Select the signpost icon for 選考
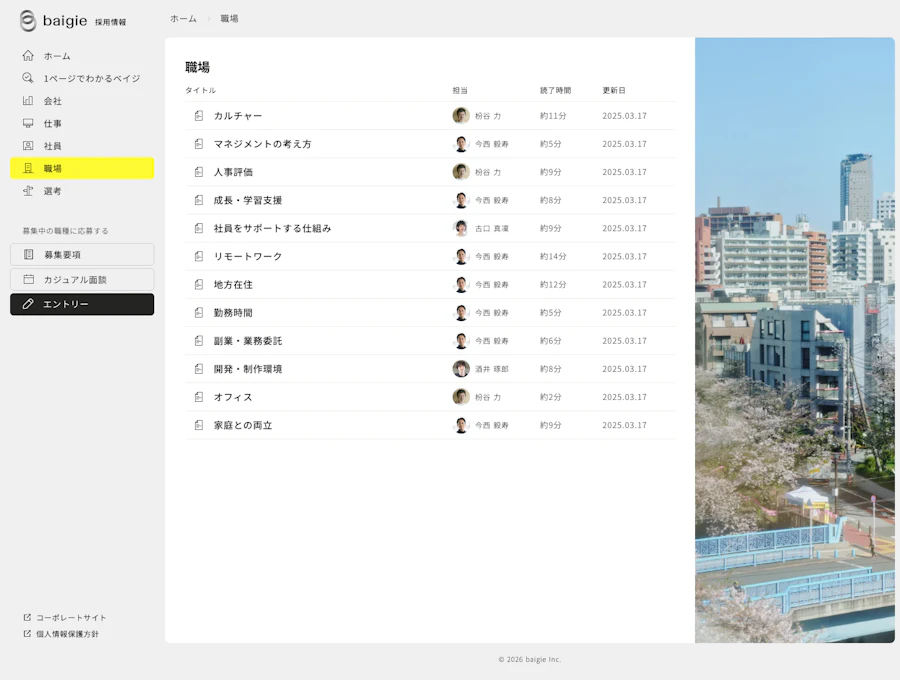 click(x=28, y=191)
